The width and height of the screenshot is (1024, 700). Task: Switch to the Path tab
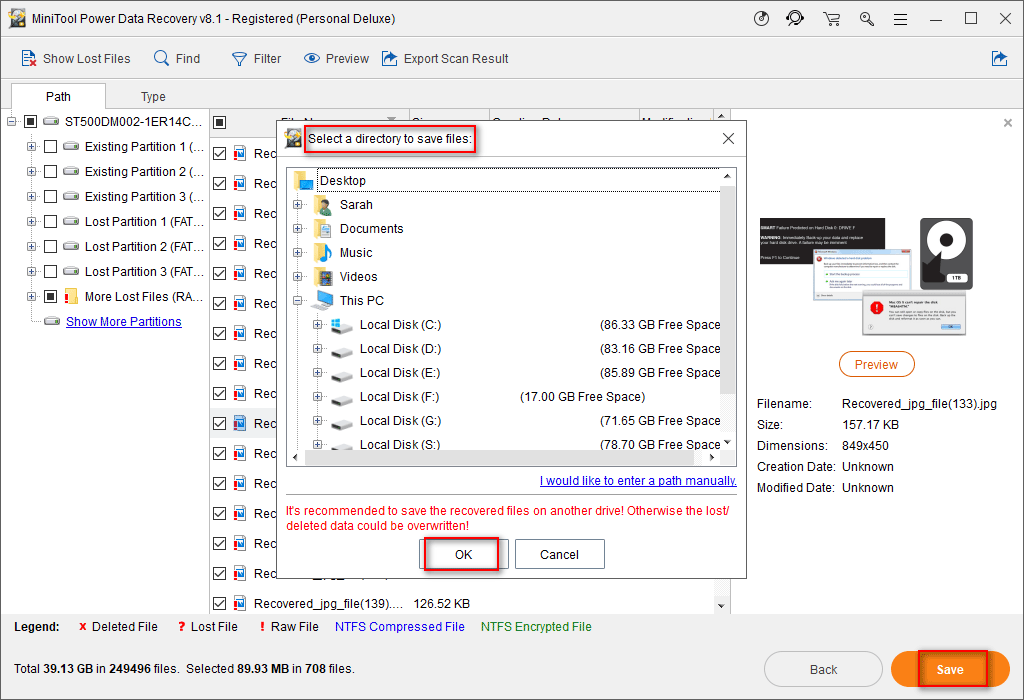coord(58,97)
